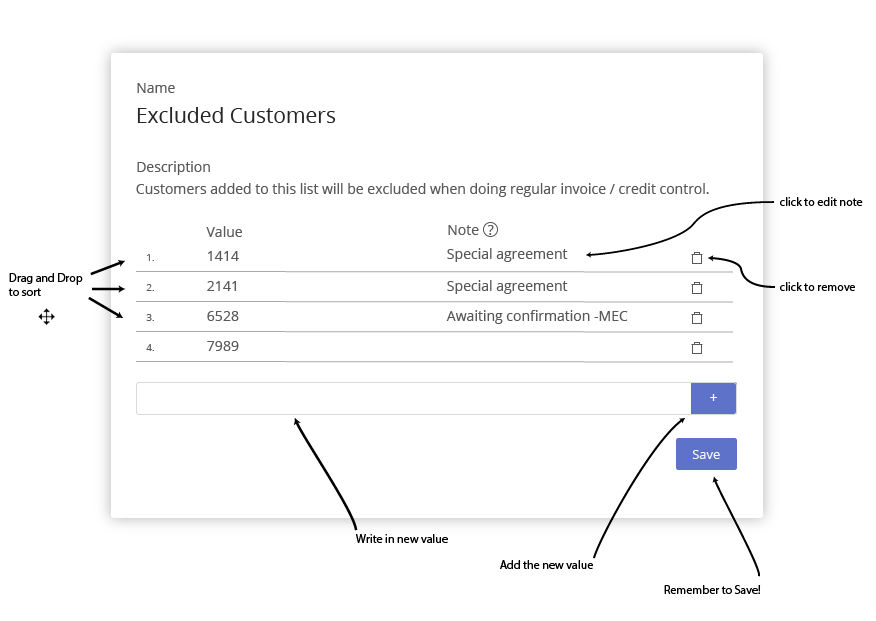Click the row number 3. handle
This screenshot has width=876, height=621.
(150, 317)
